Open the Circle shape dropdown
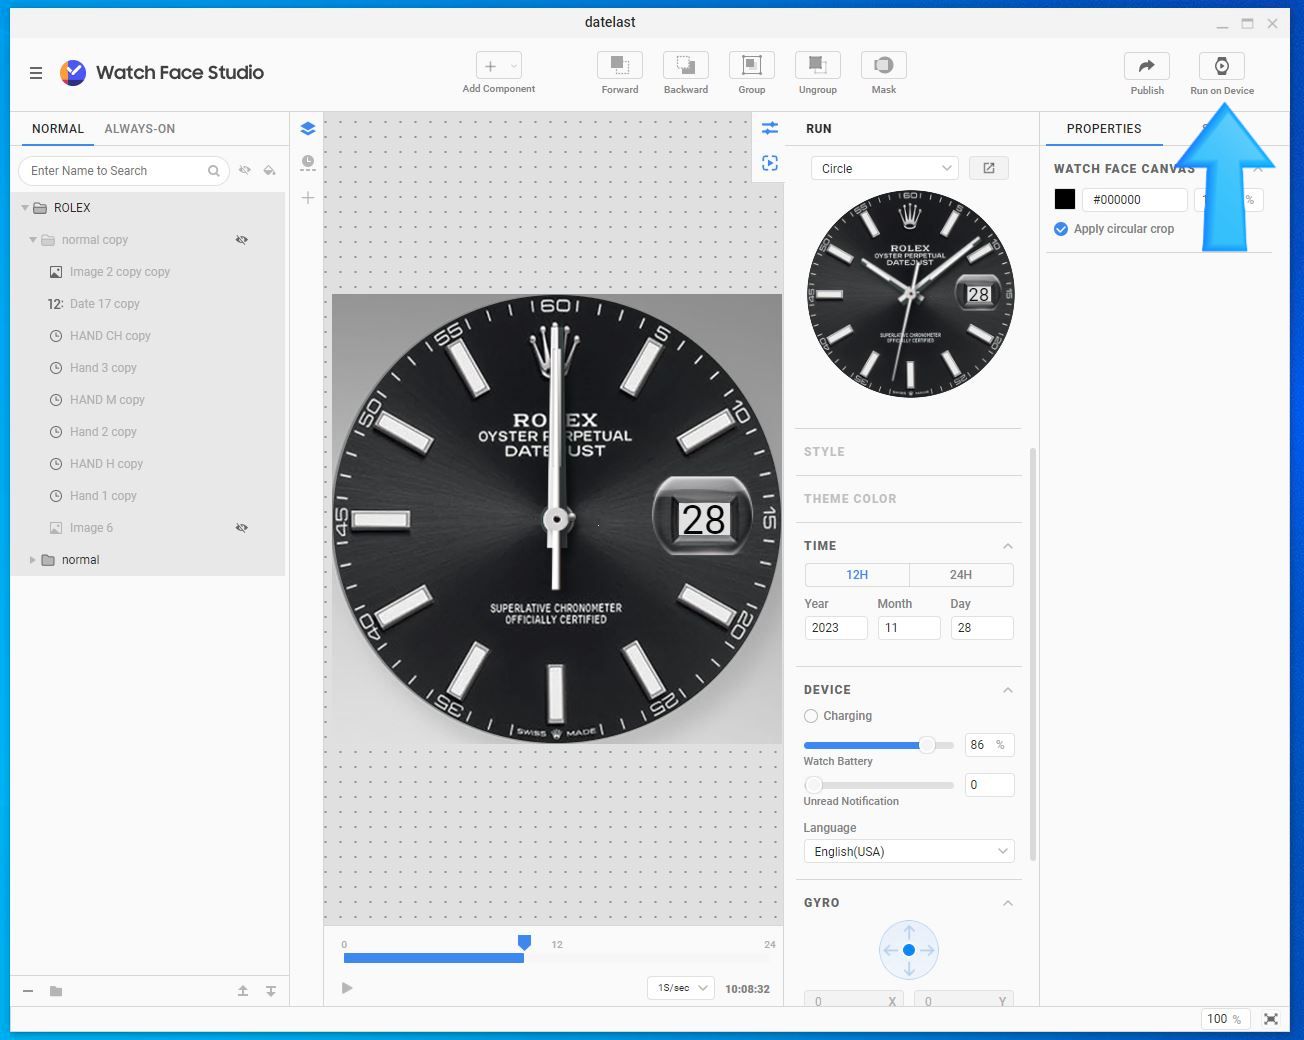This screenshot has width=1304, height=1040. pyautogui.click(x=885, y=168)
